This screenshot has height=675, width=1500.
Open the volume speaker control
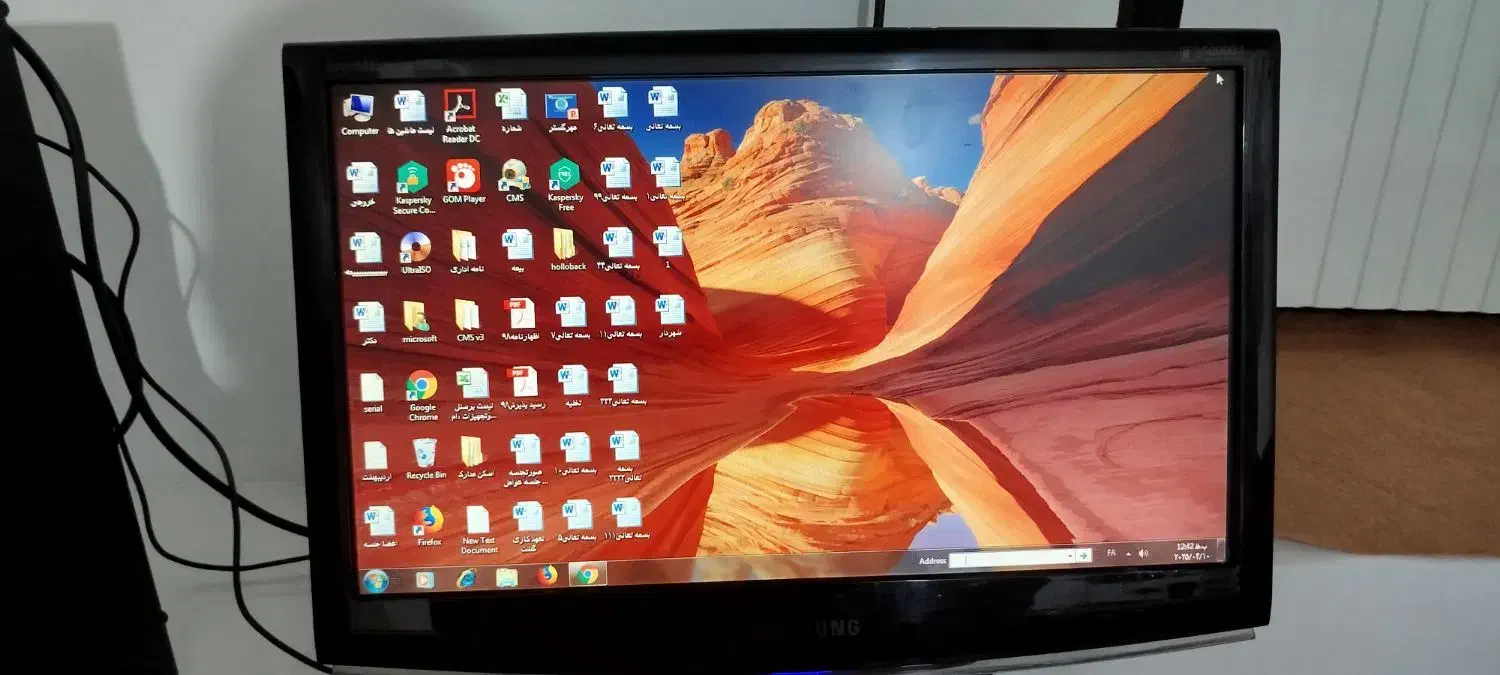click(x=1143, y=552)
